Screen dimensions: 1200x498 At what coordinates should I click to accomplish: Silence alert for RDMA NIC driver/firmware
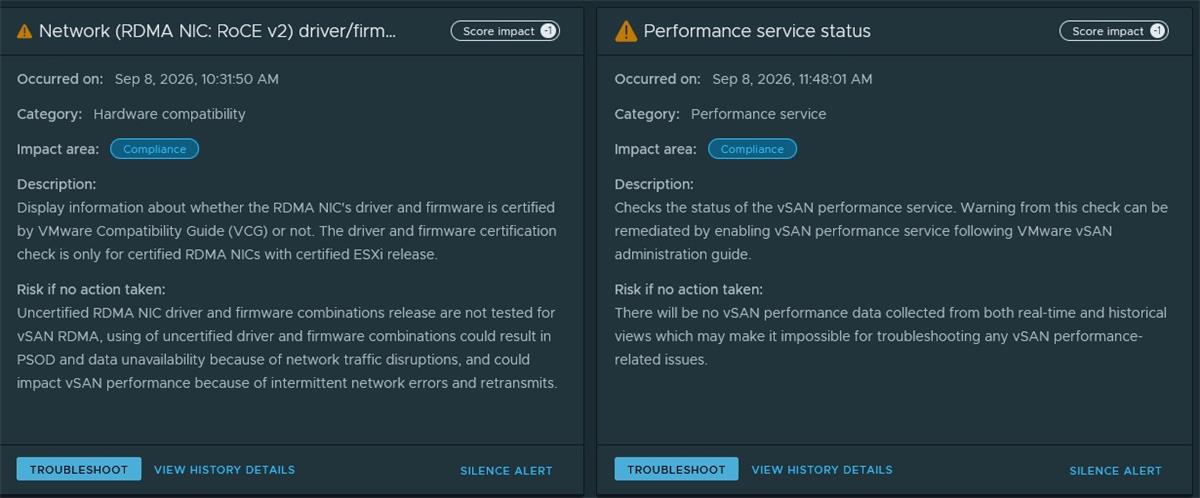click(x=506, y=470)
